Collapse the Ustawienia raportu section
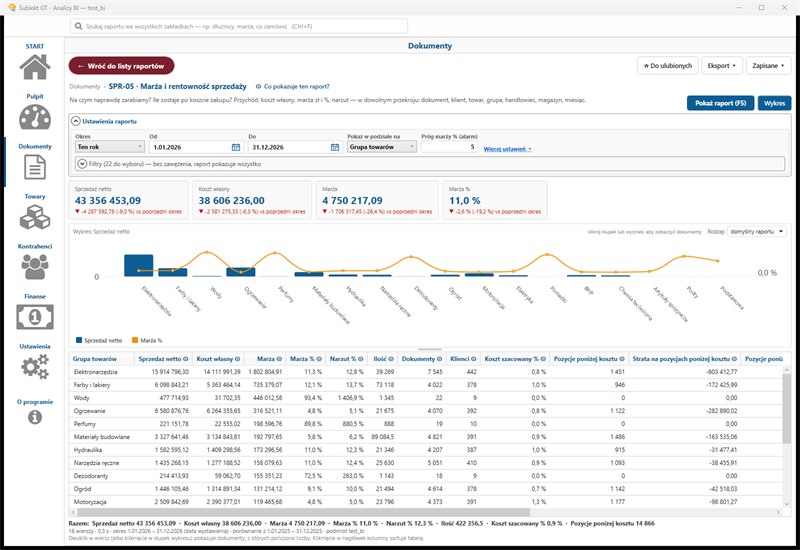Image resolution: width=800 pixels, height=550 pixels. click(x=76, y=121)
